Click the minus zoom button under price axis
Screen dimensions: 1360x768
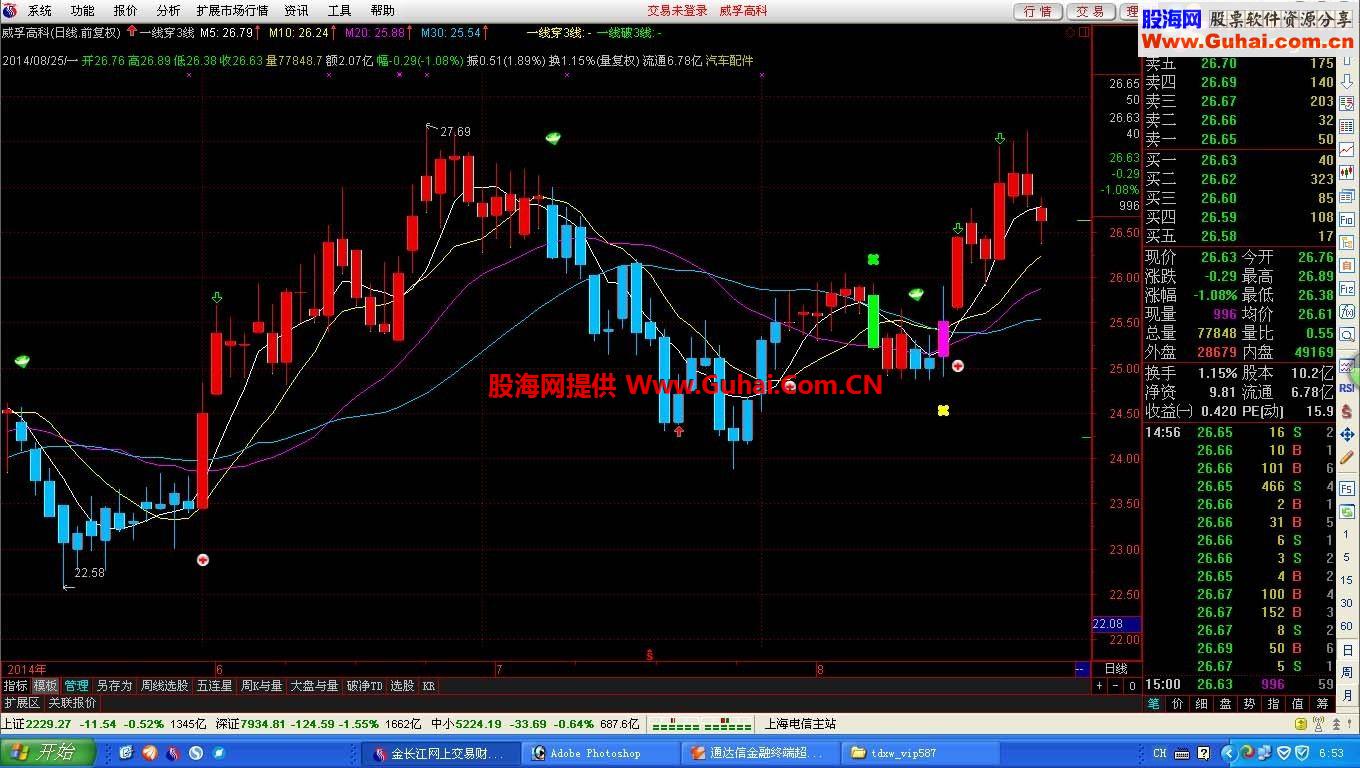pyautogui.click(x=1115, y=686)
